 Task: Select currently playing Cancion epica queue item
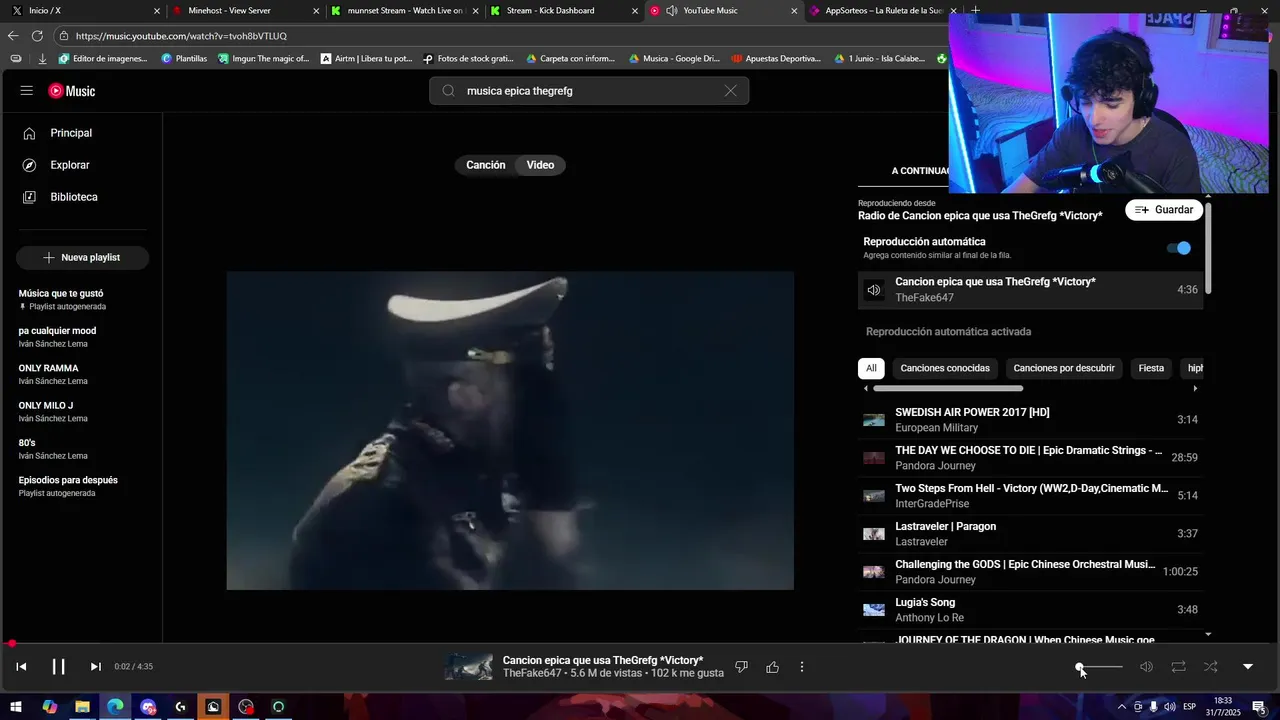point(1030,289)
